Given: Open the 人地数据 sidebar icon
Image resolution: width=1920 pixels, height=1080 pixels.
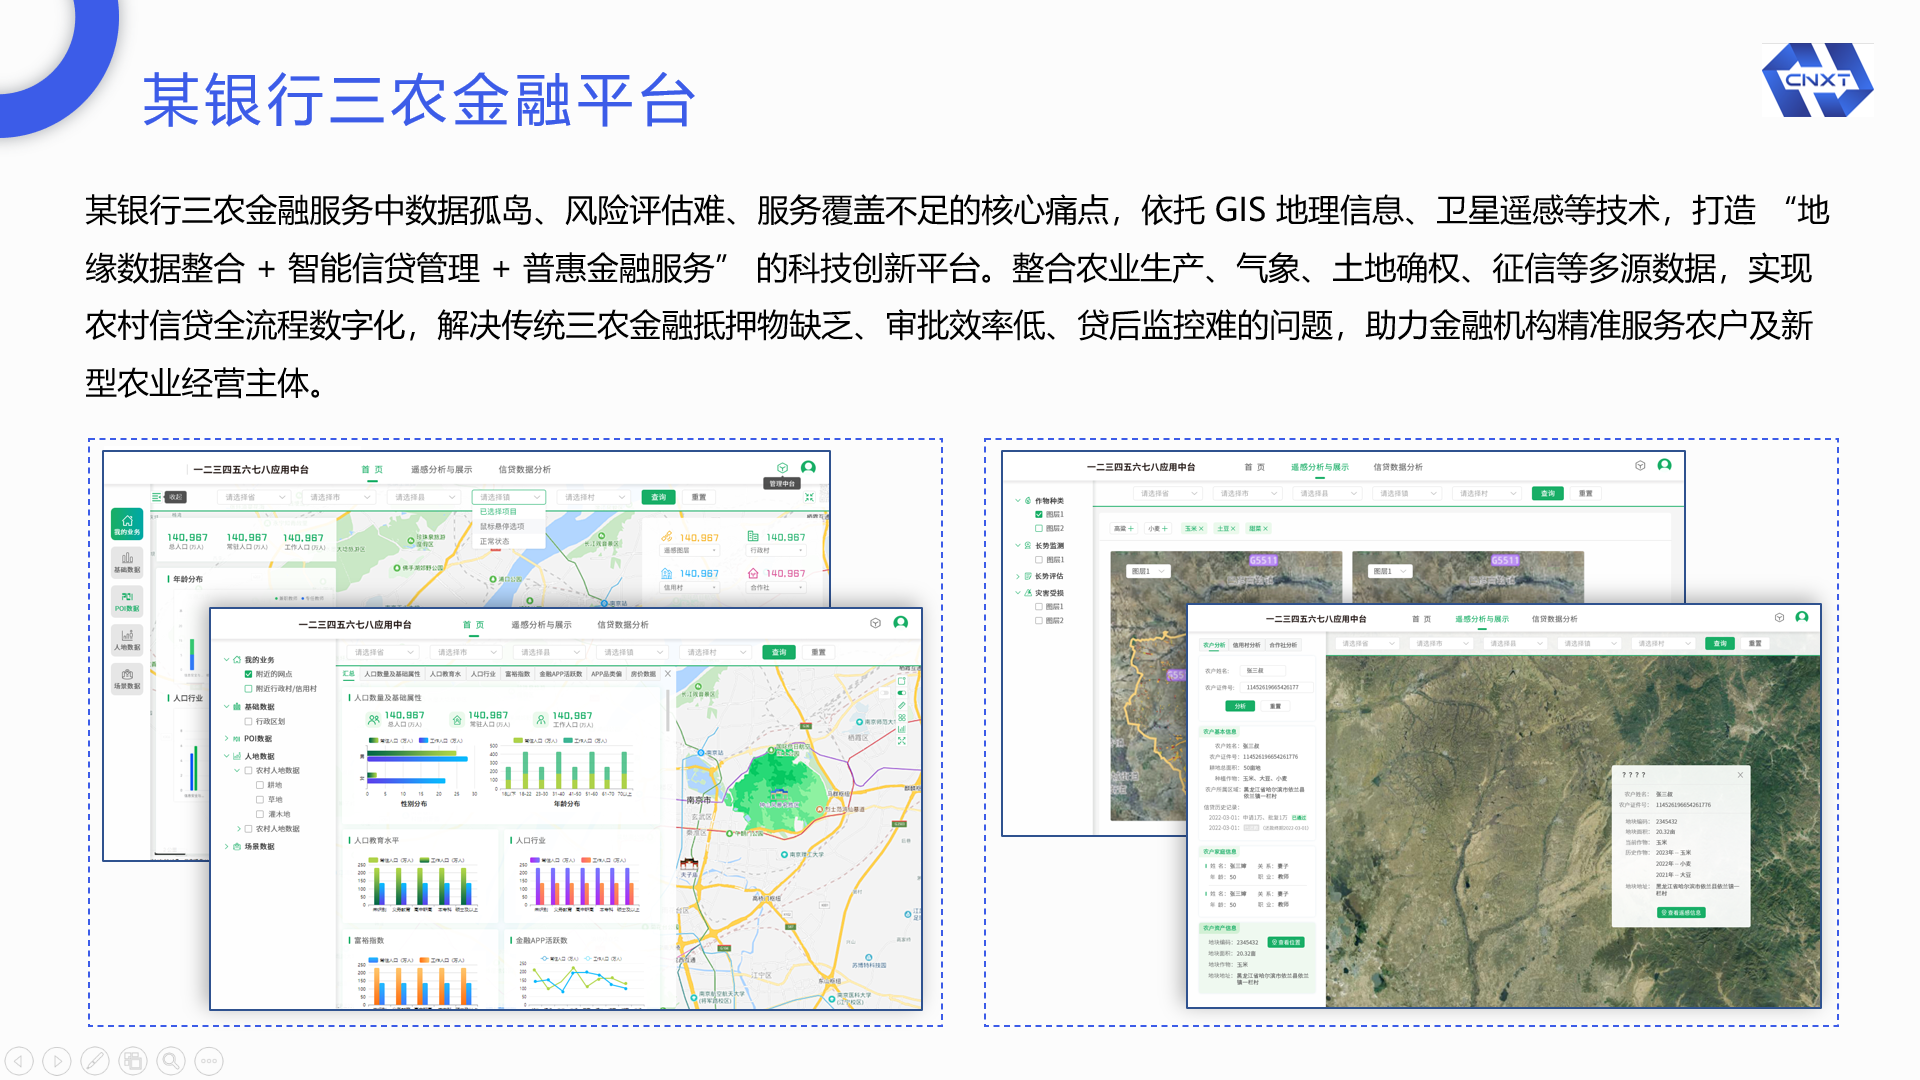Looking at the screenshot, I should tap(127, 640).
